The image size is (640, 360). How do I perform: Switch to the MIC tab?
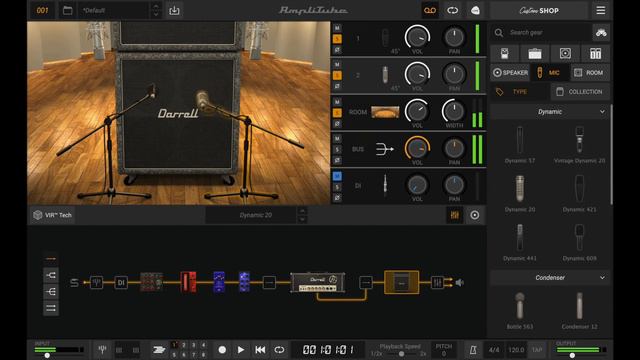[549, 73]
